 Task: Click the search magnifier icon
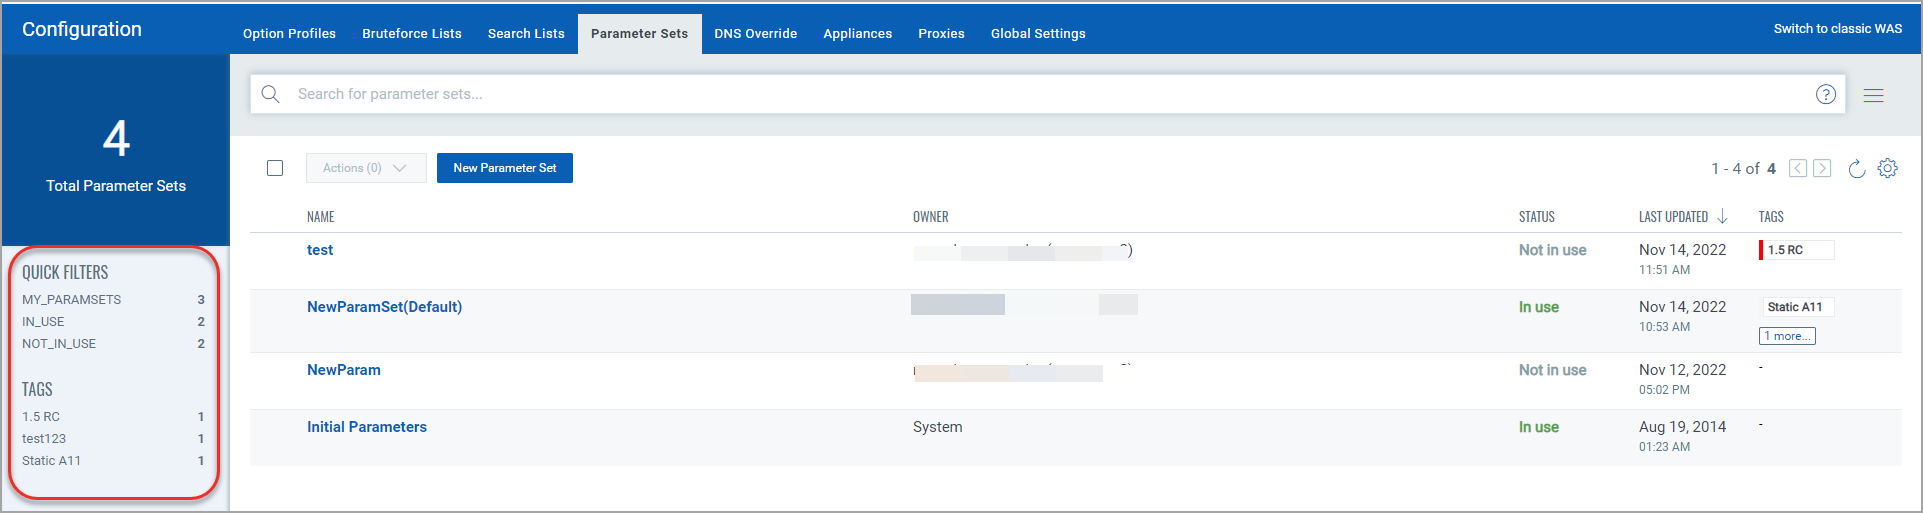pos(270,94)
